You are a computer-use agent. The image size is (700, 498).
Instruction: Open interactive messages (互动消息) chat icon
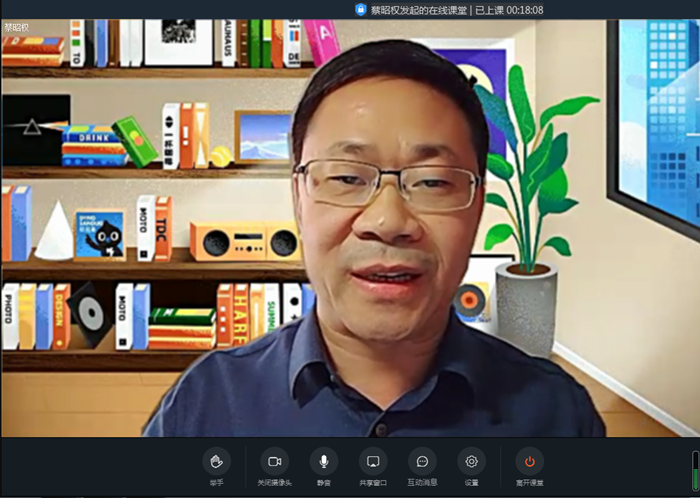(x=422, y=461)
